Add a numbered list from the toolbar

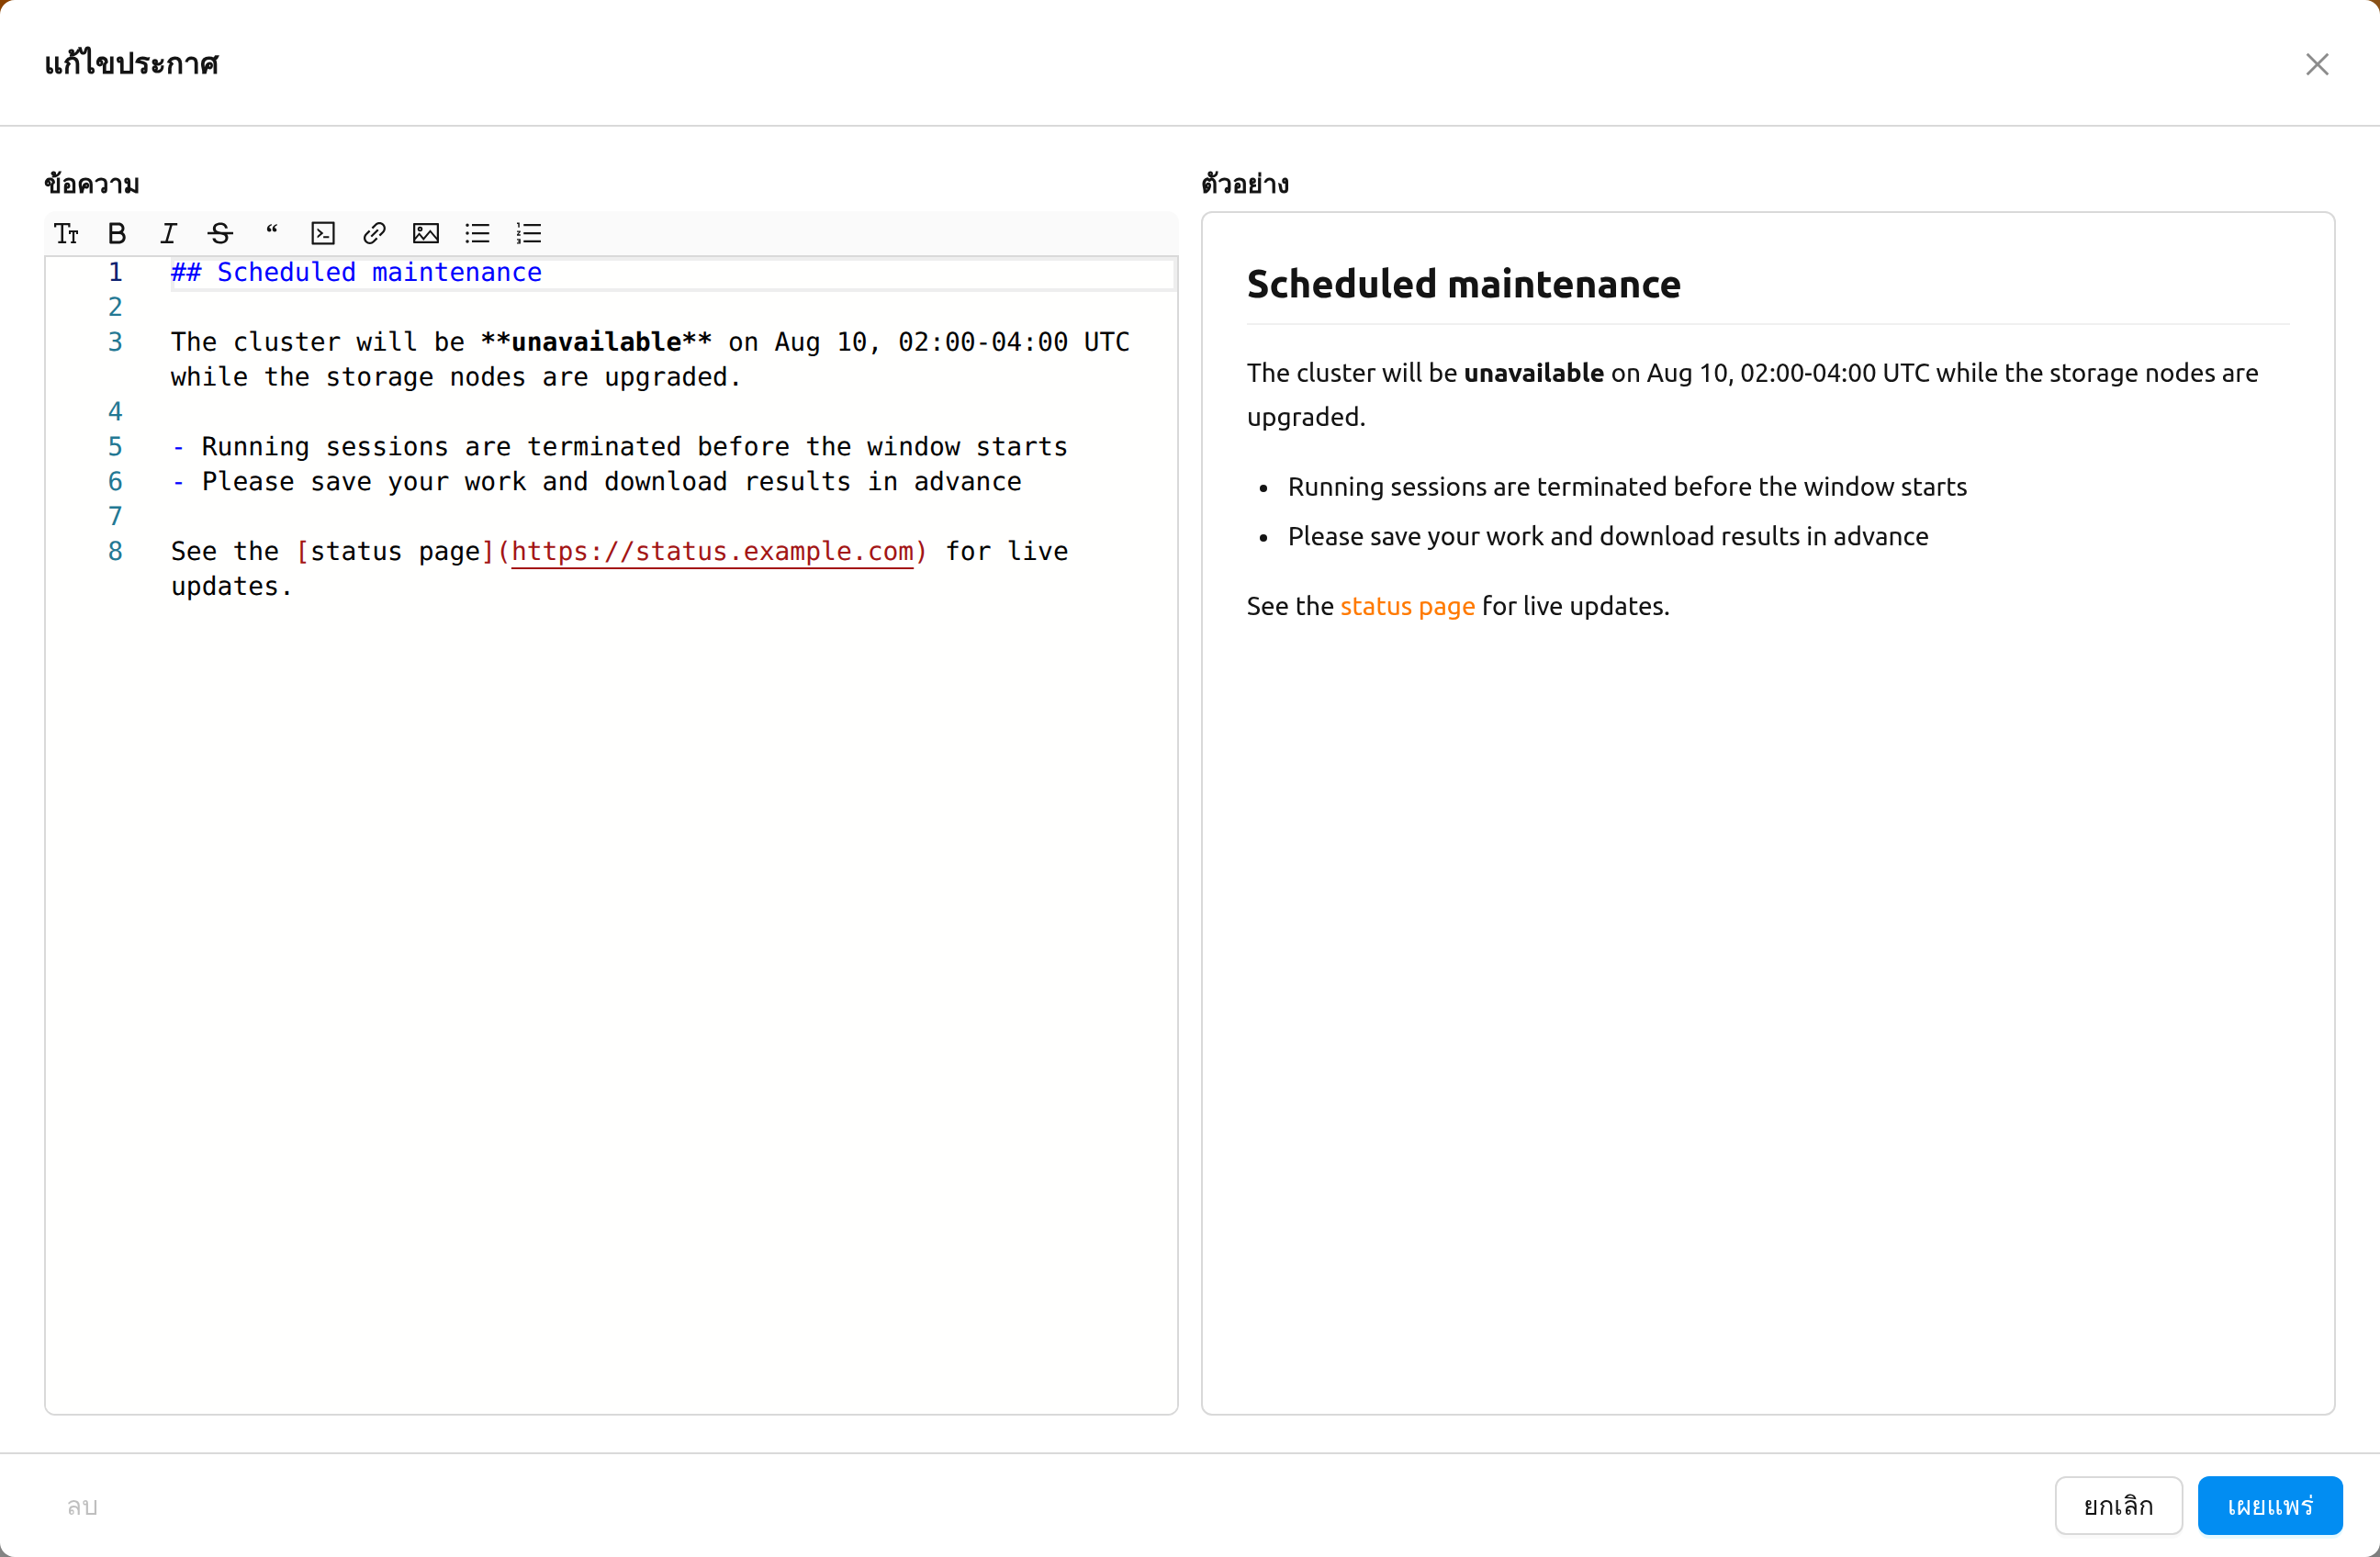point(529,234)
